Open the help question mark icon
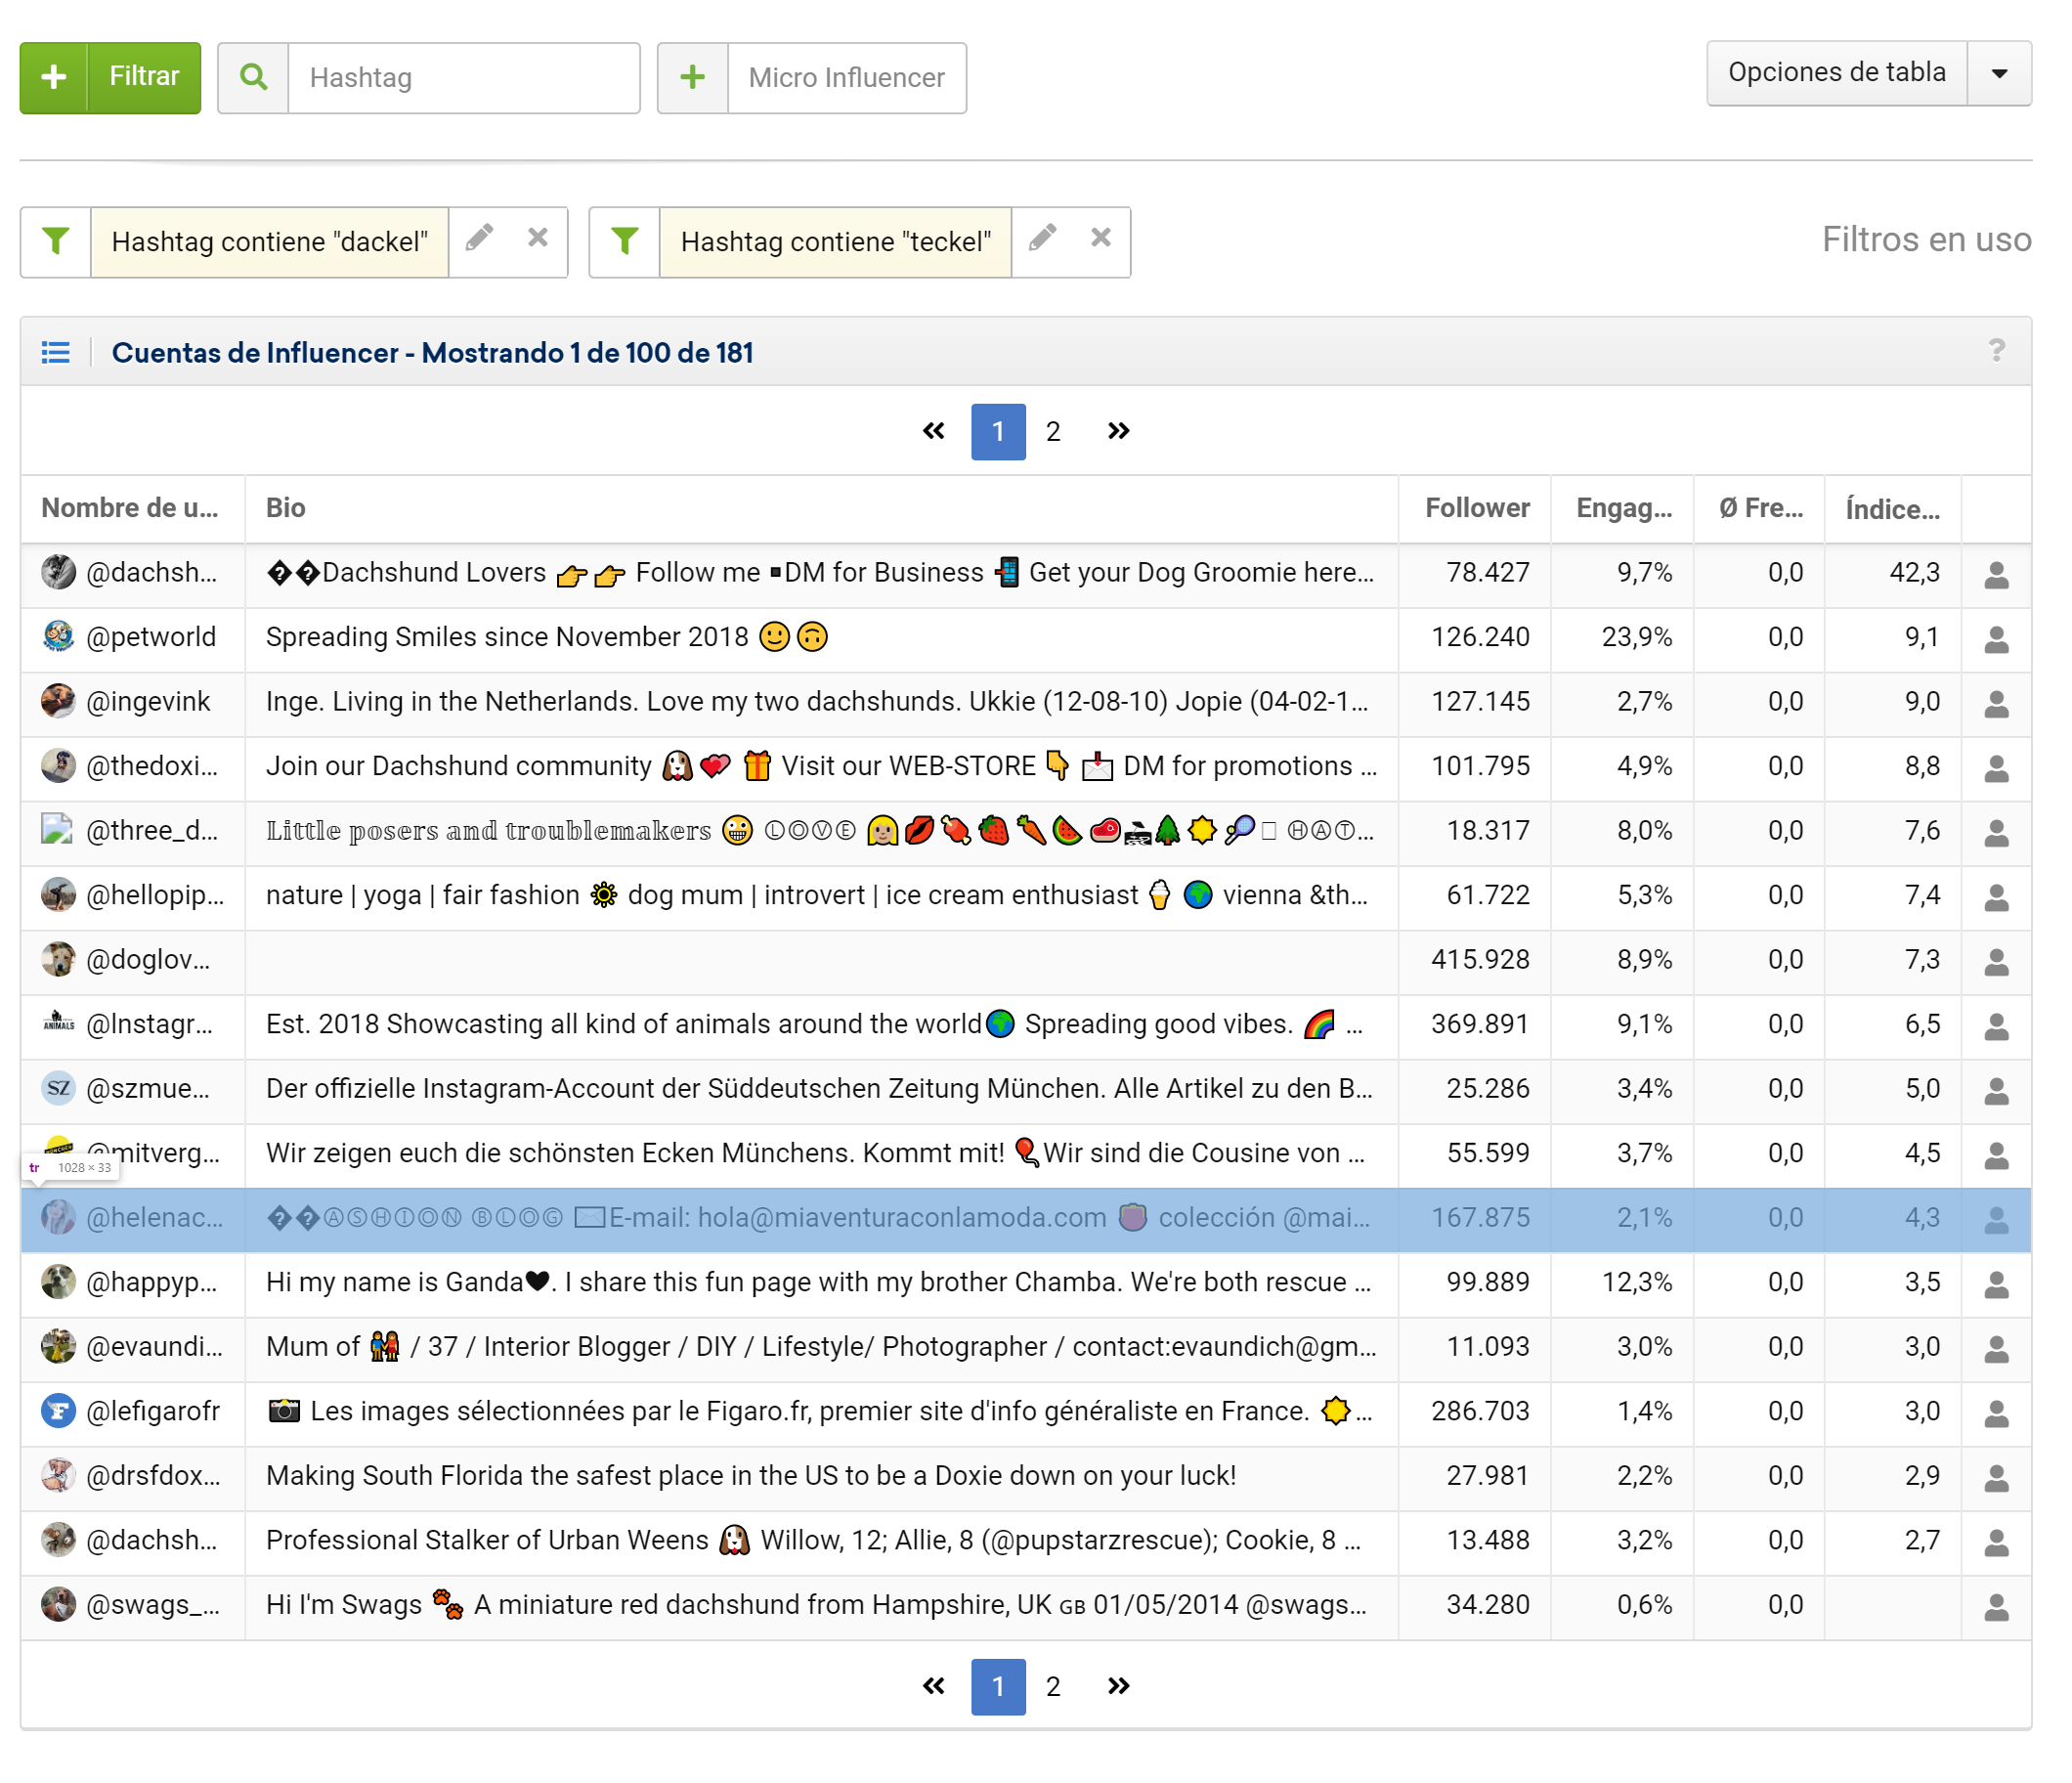Viewport: 2072px width, 1783px height. (1996, 351)
